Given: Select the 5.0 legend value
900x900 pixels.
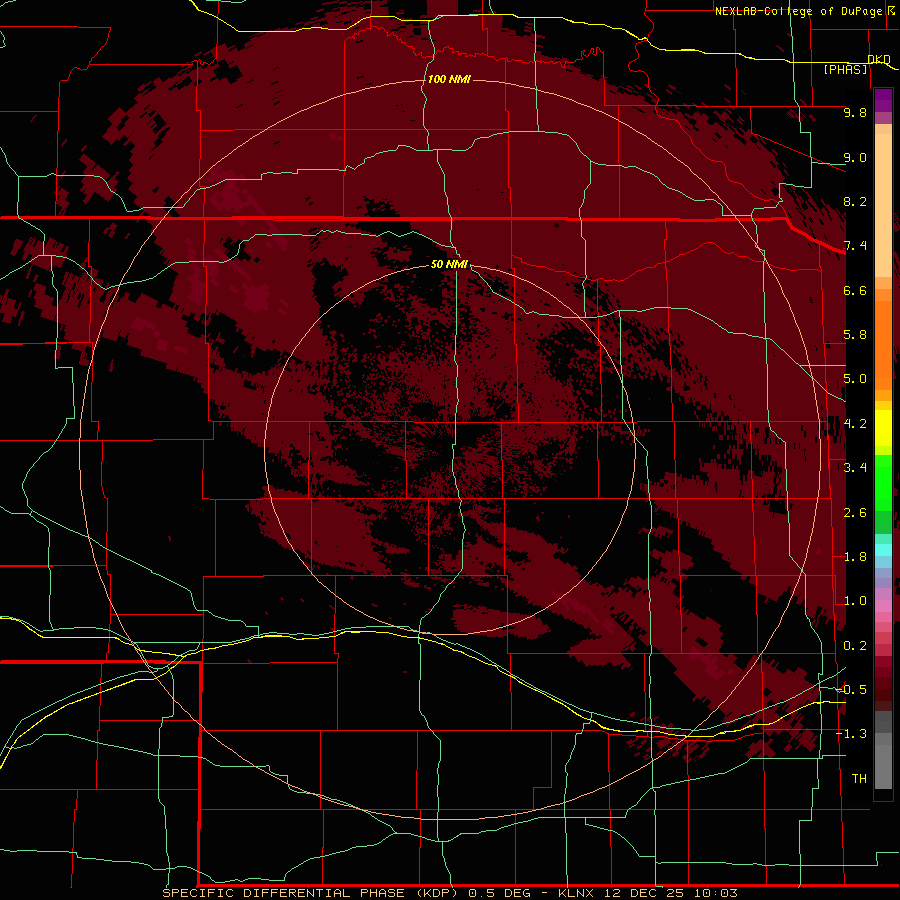Looking at the screenshot, I should coord(855,379).
